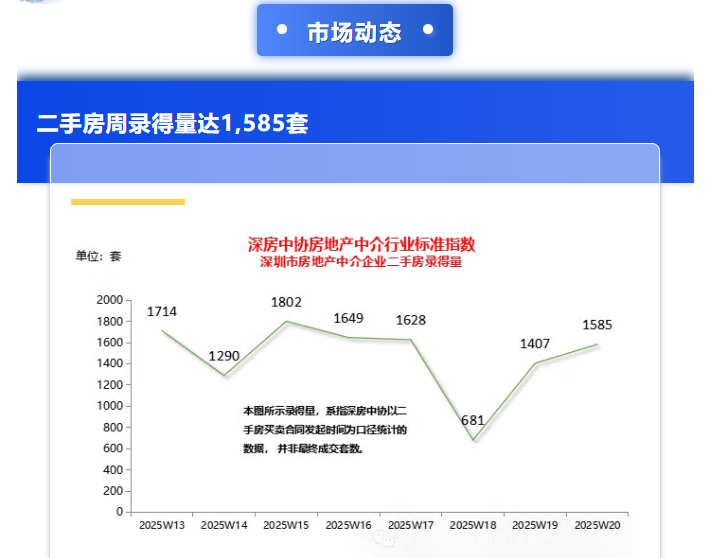
Task: Click the lowest value label 681
Action: coord(473,421)
